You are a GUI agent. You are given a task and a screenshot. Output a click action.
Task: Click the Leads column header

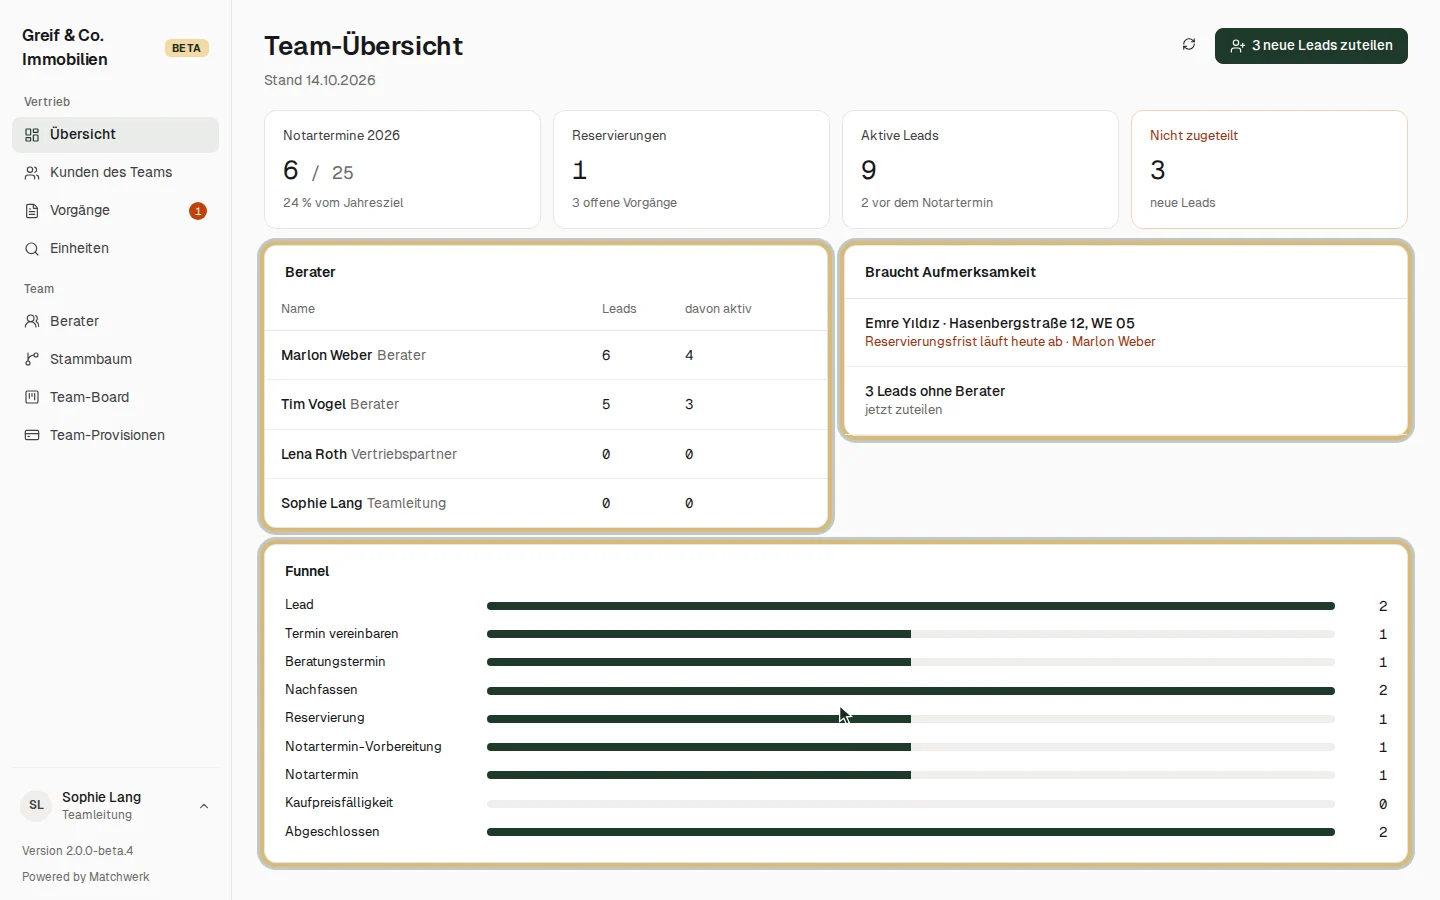(619, 309)
